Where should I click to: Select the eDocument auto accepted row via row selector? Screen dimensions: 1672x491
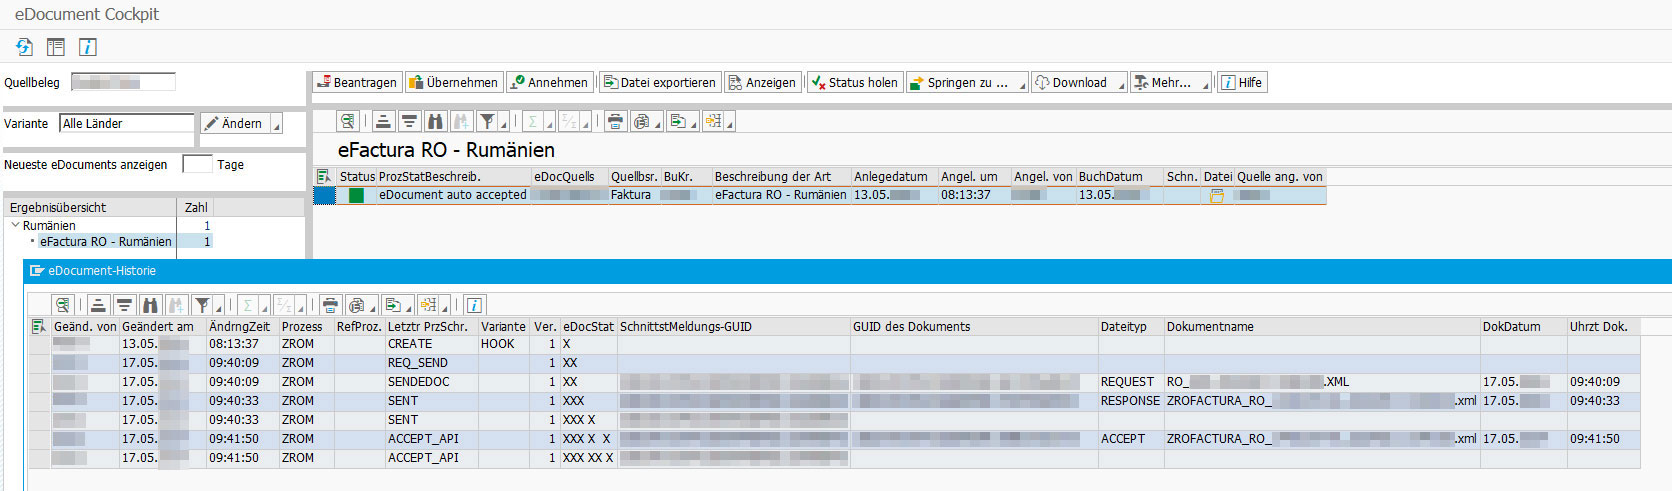324,196
